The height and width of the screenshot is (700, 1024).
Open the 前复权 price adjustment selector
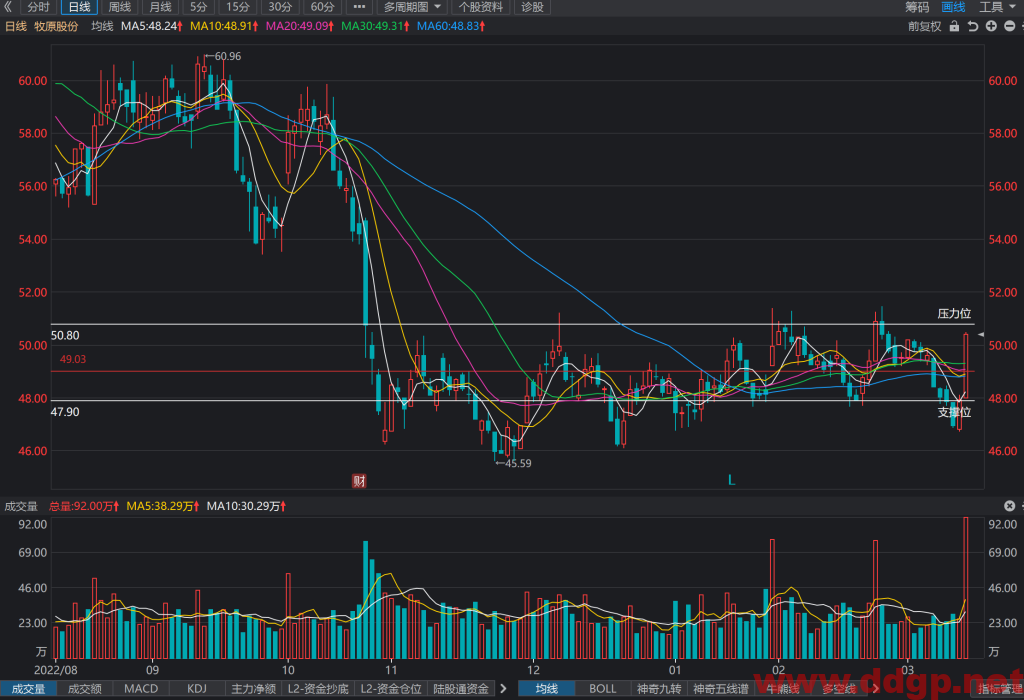pos(924,26)
